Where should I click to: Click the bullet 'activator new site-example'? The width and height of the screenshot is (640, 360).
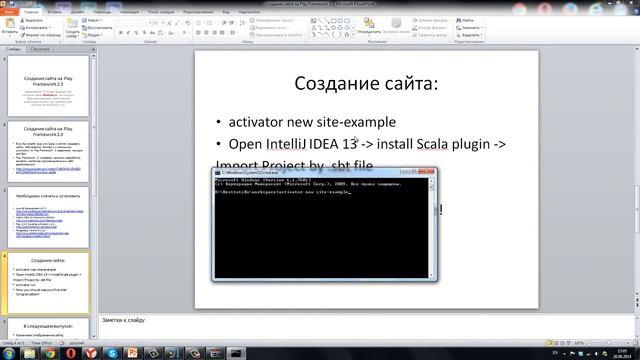(x=312, y=122)
